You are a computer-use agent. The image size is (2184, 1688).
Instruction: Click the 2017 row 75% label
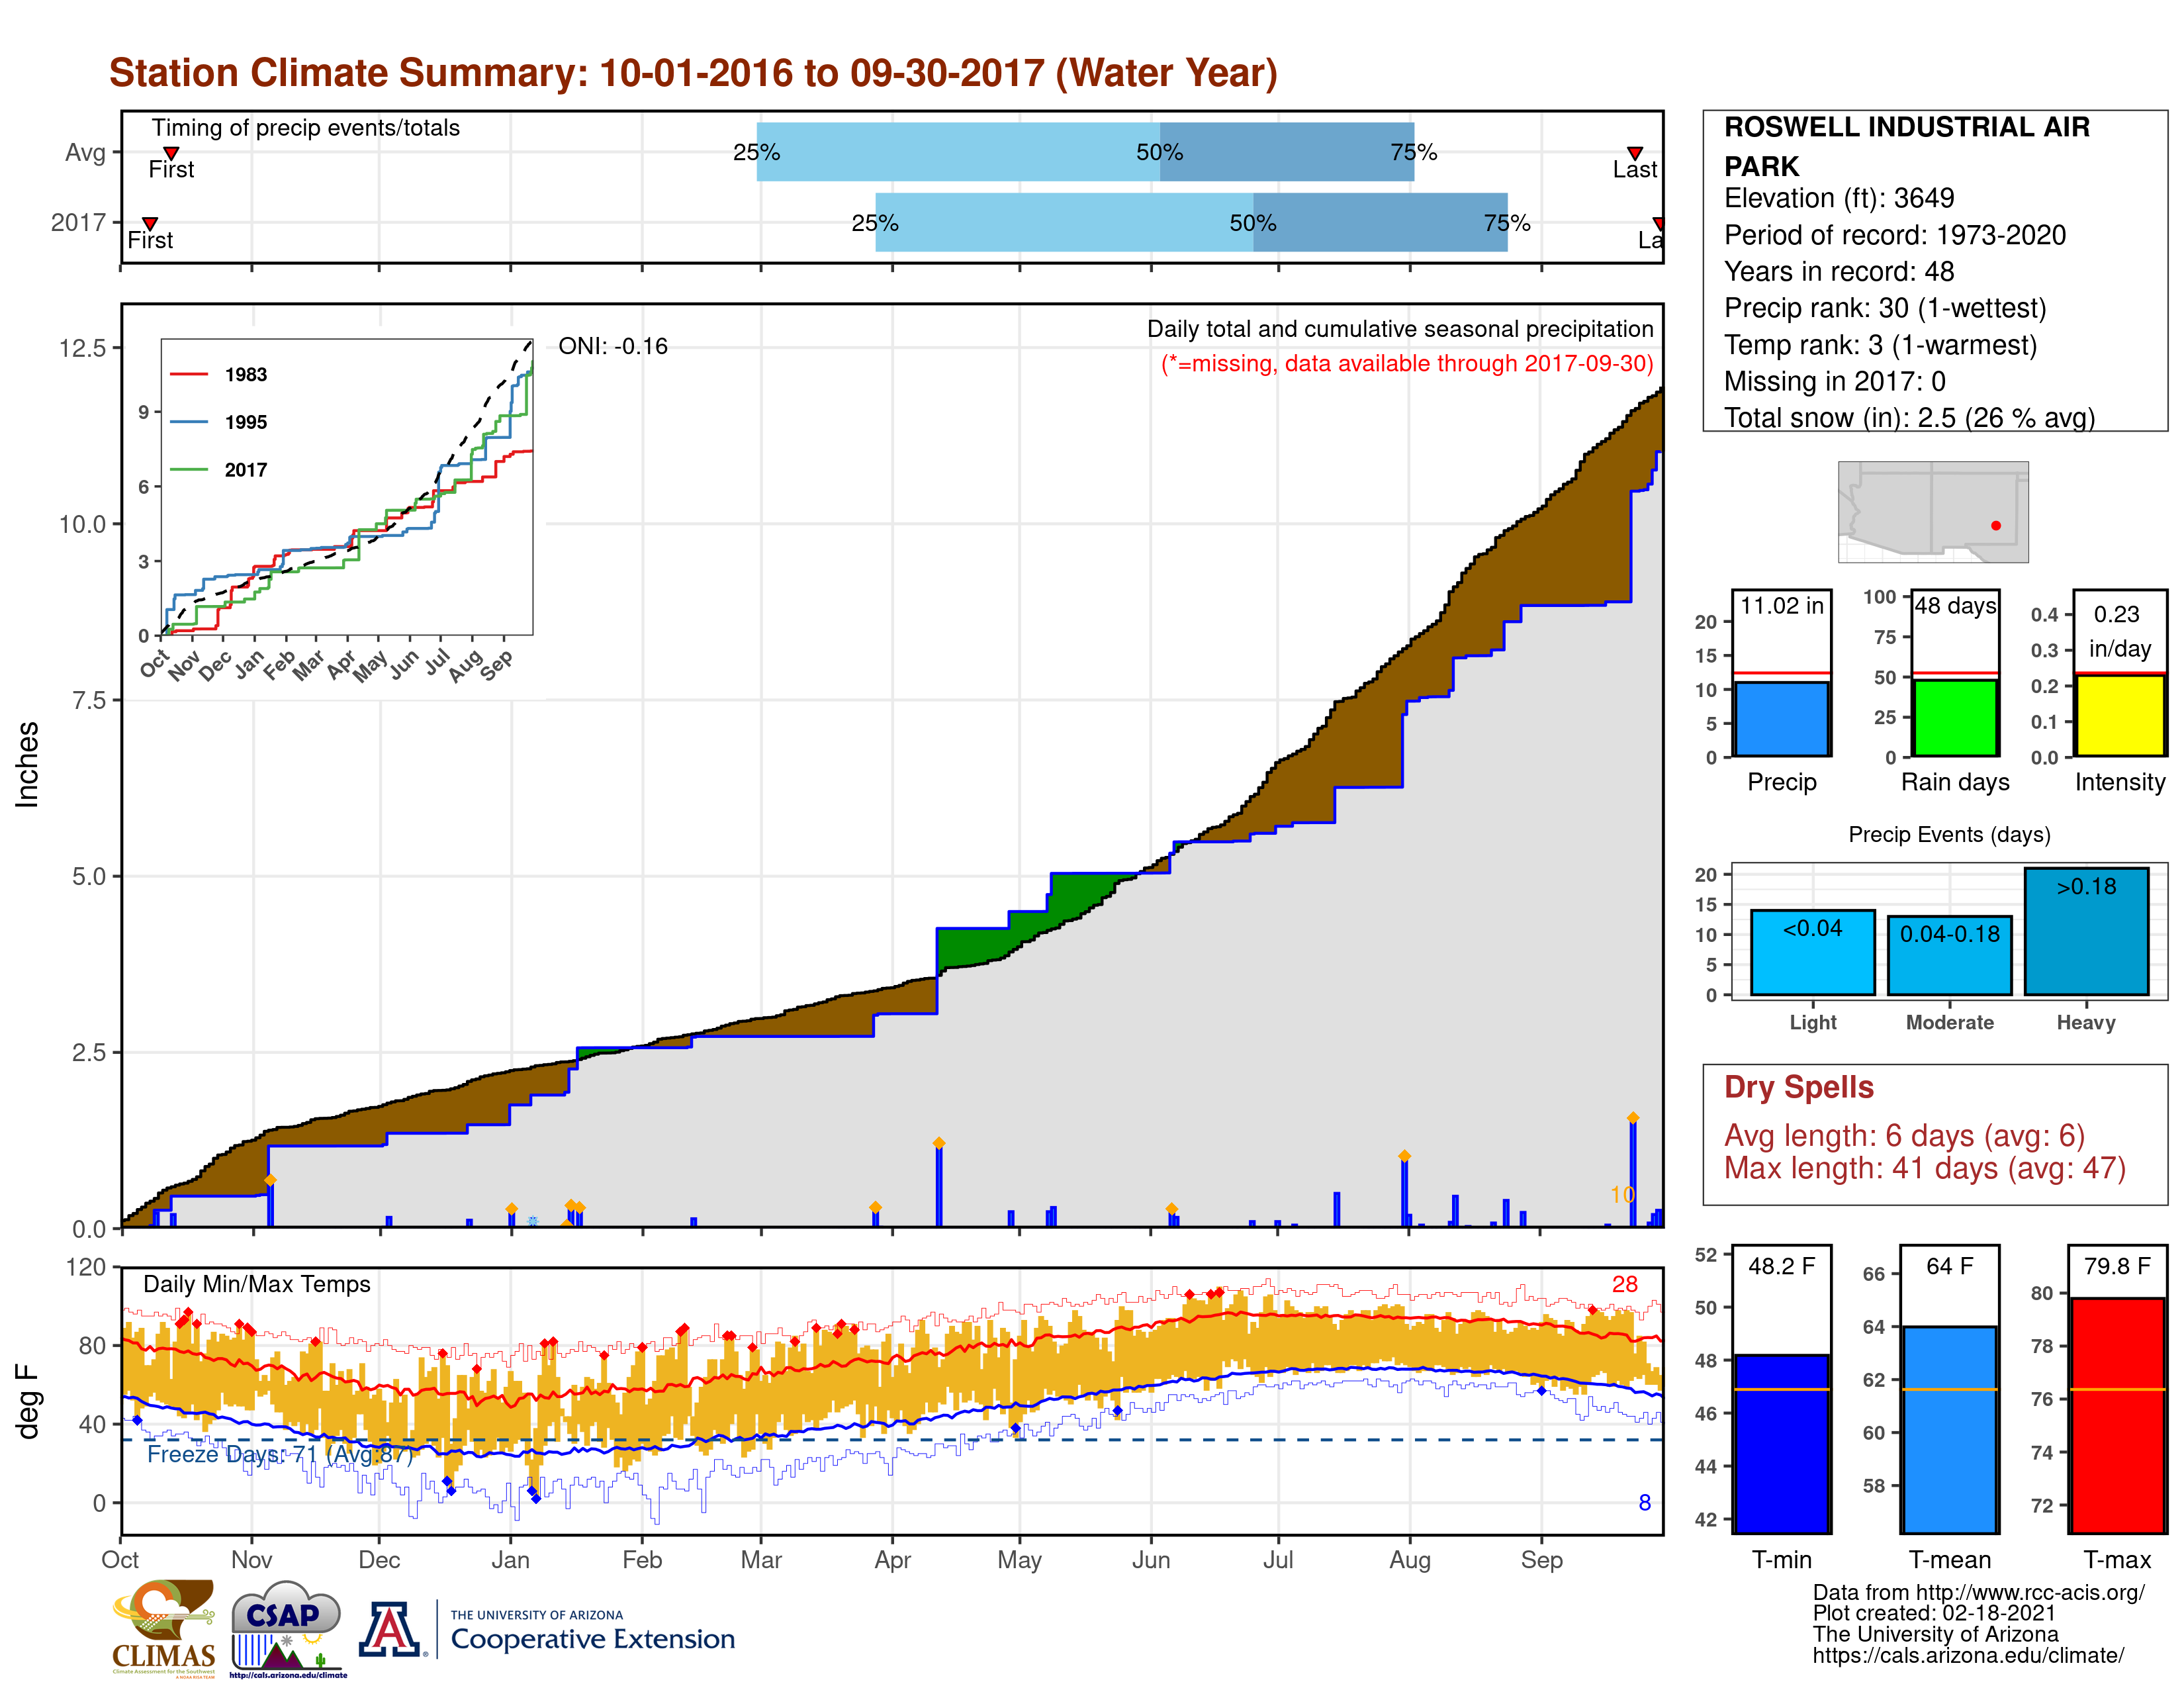(x=1507, y=223)
